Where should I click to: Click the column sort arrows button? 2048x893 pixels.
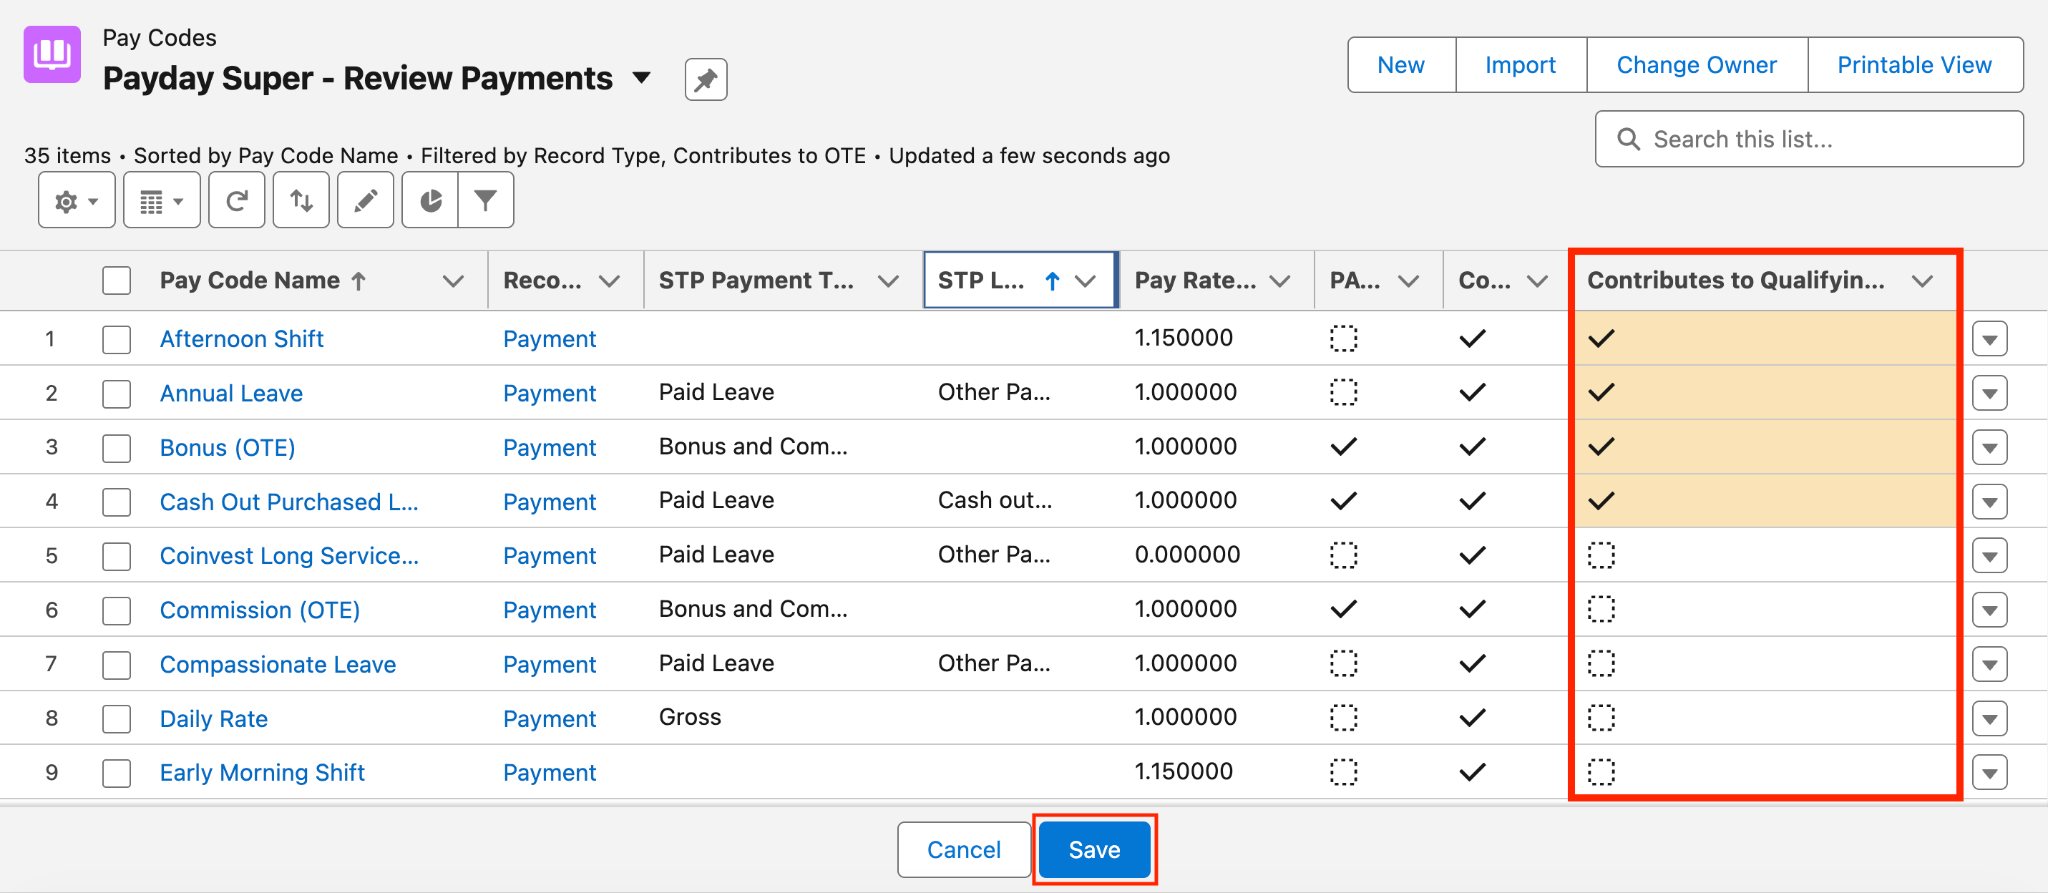point(301,201)
